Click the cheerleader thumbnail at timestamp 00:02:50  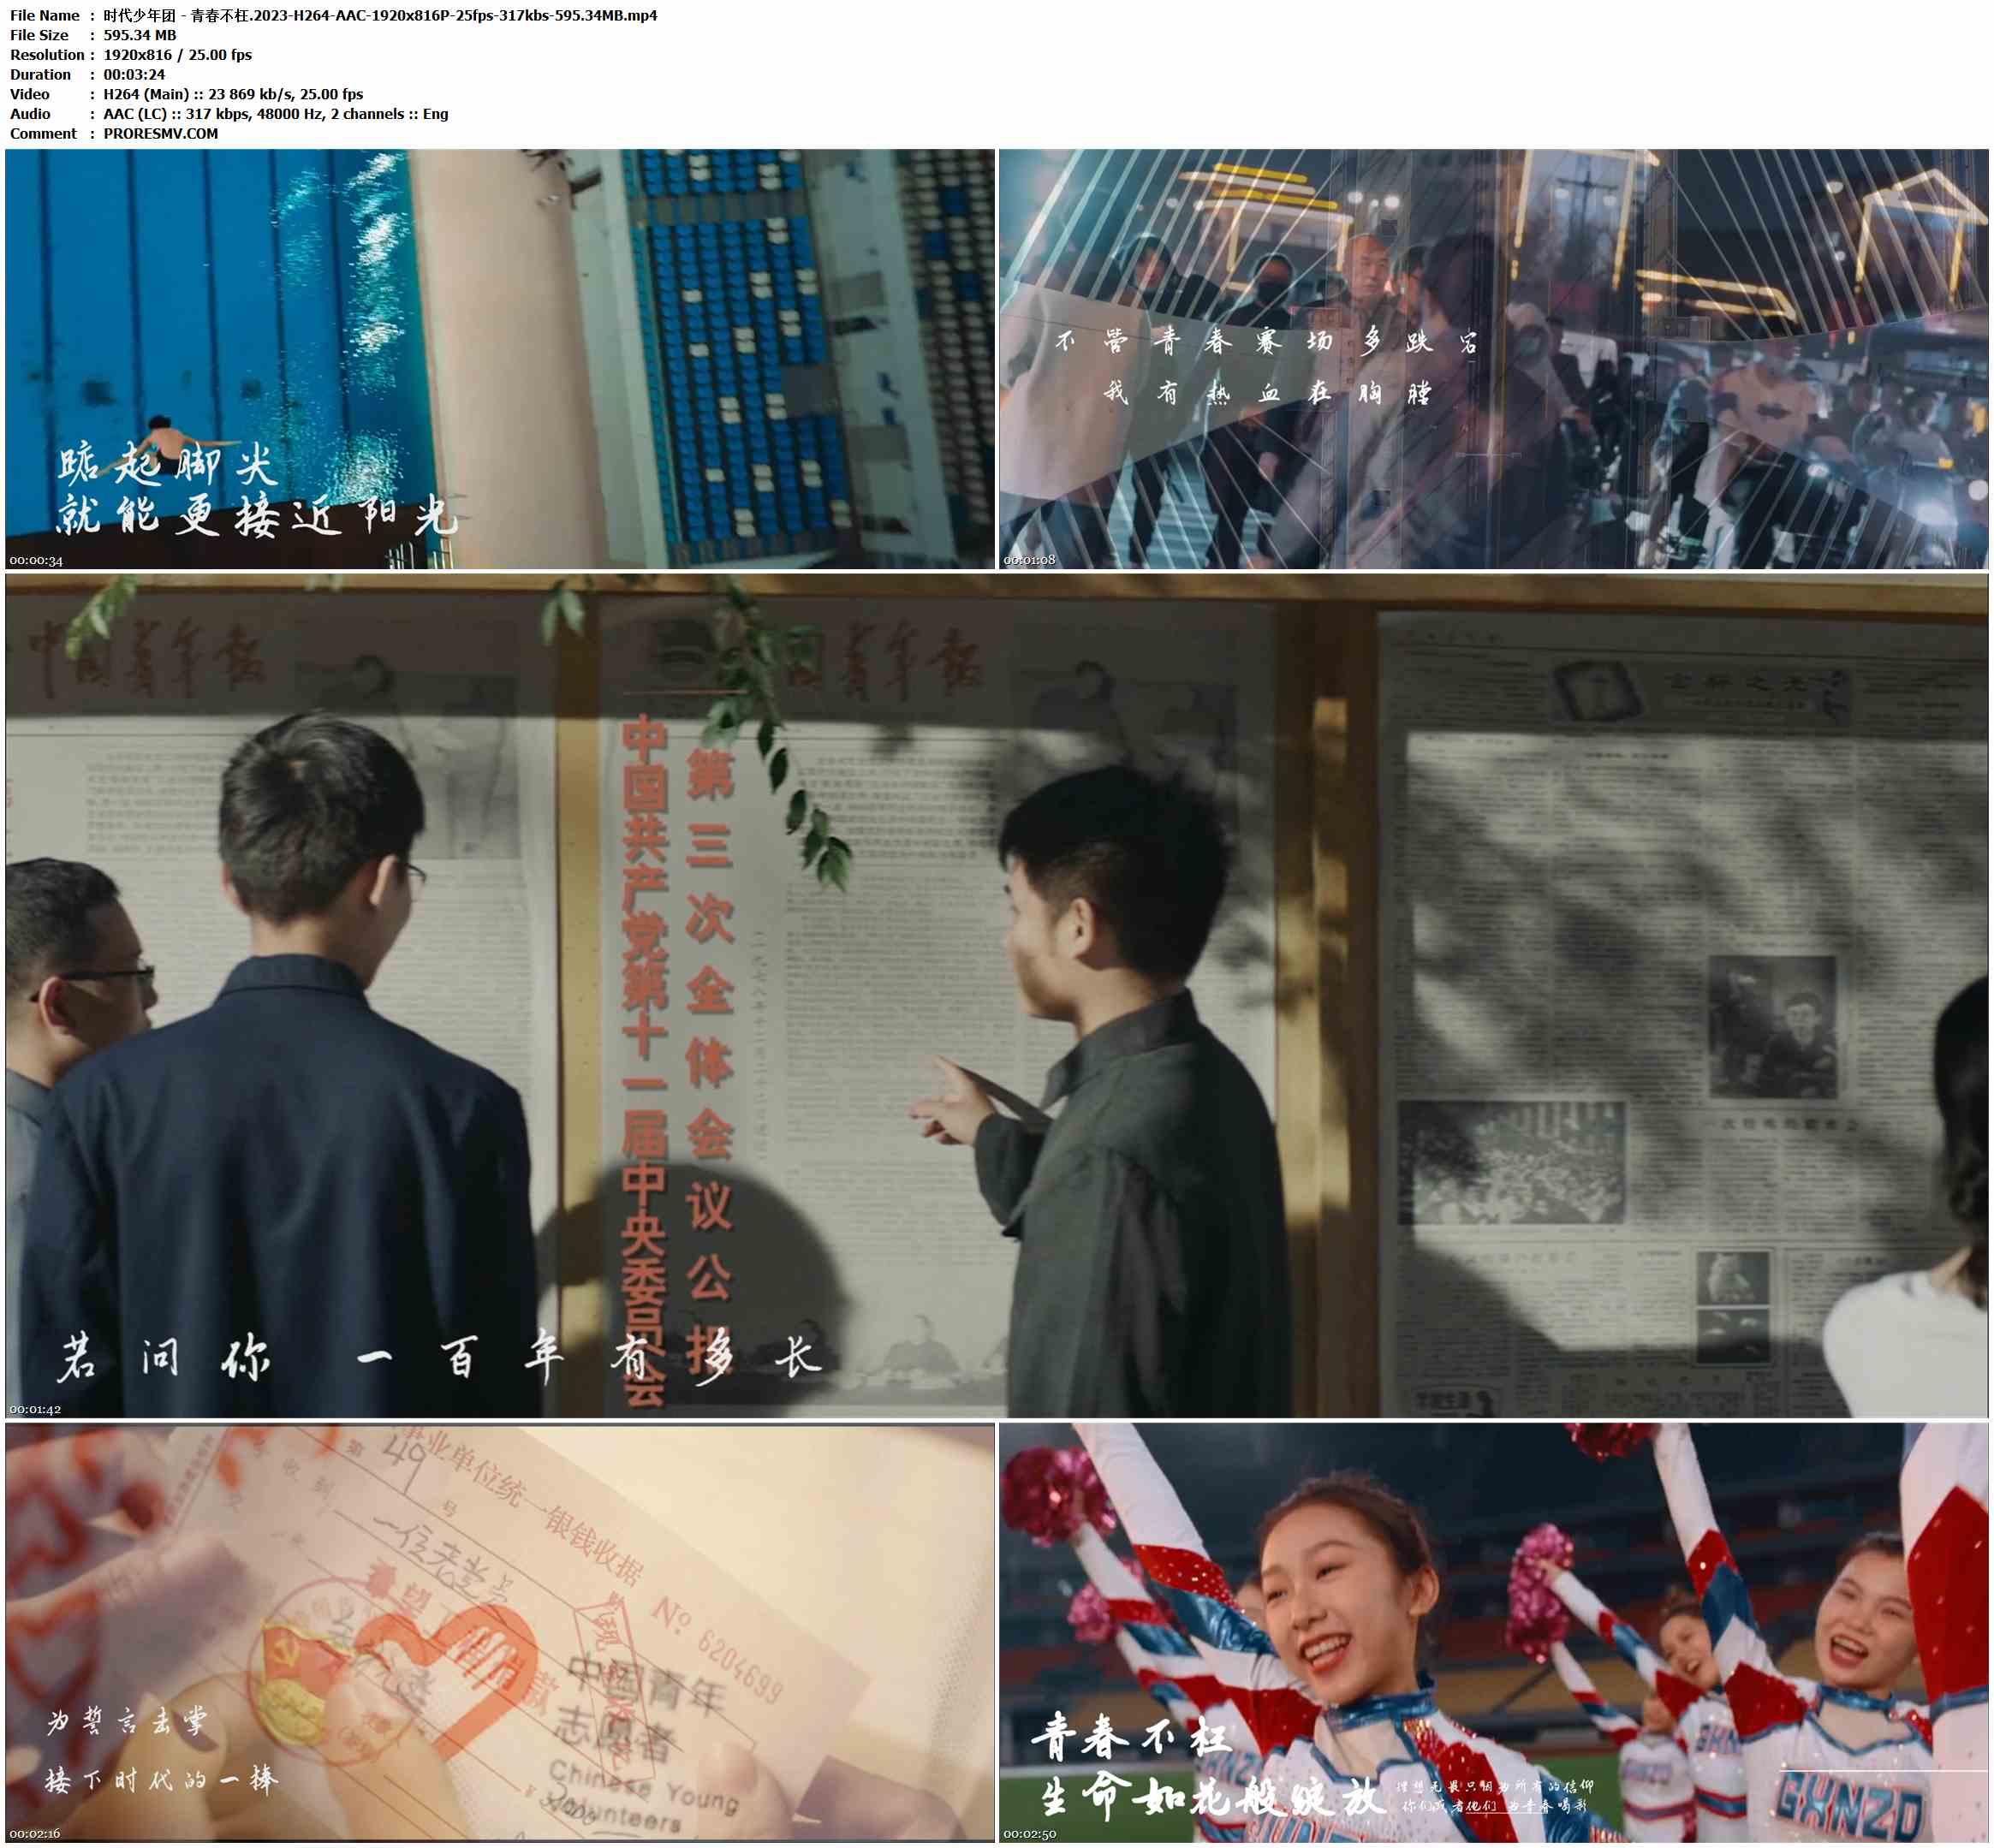(x=1493, y=1632)
